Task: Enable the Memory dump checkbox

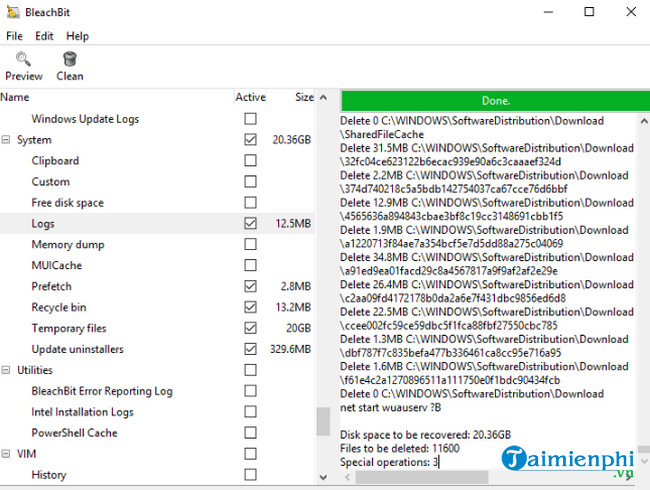Action: coord(250,245)
